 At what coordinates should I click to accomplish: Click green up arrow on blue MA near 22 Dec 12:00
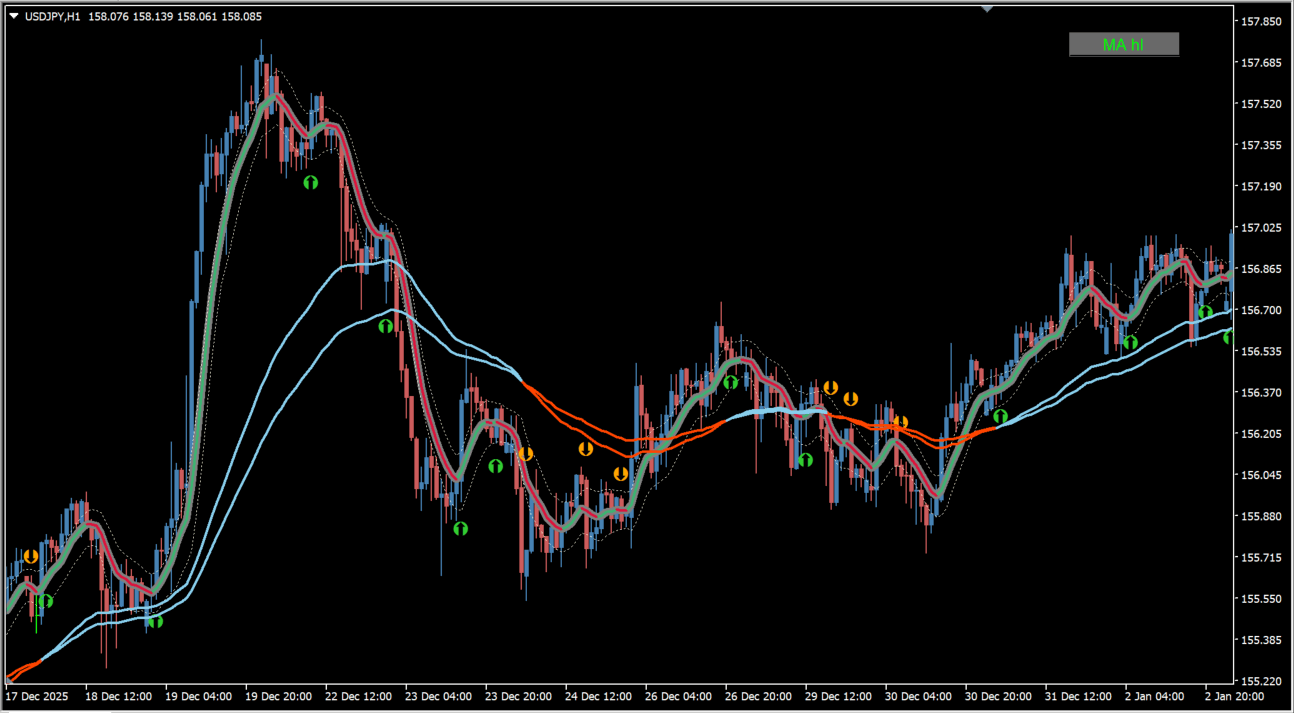(386, 326)
